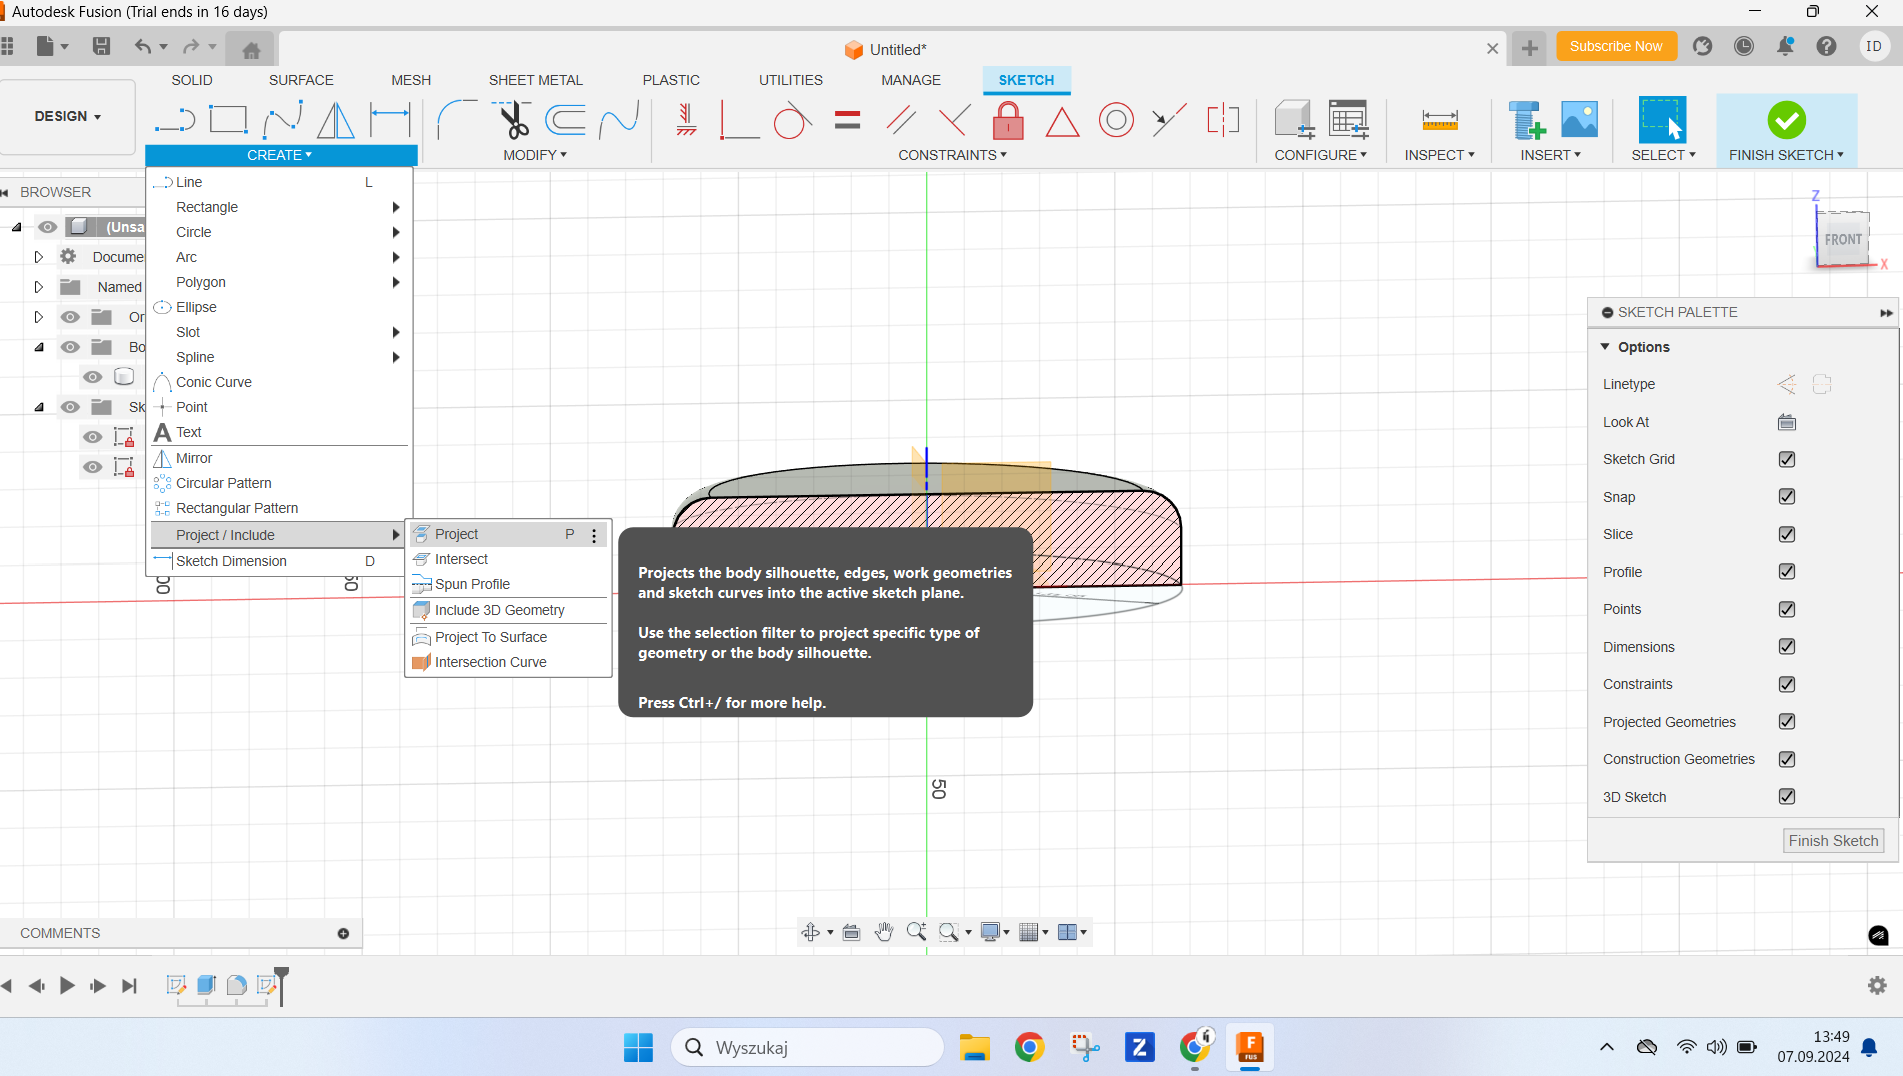Click the timeline play button
This screenshot has width=1903, height=1076.
[67, 986]
